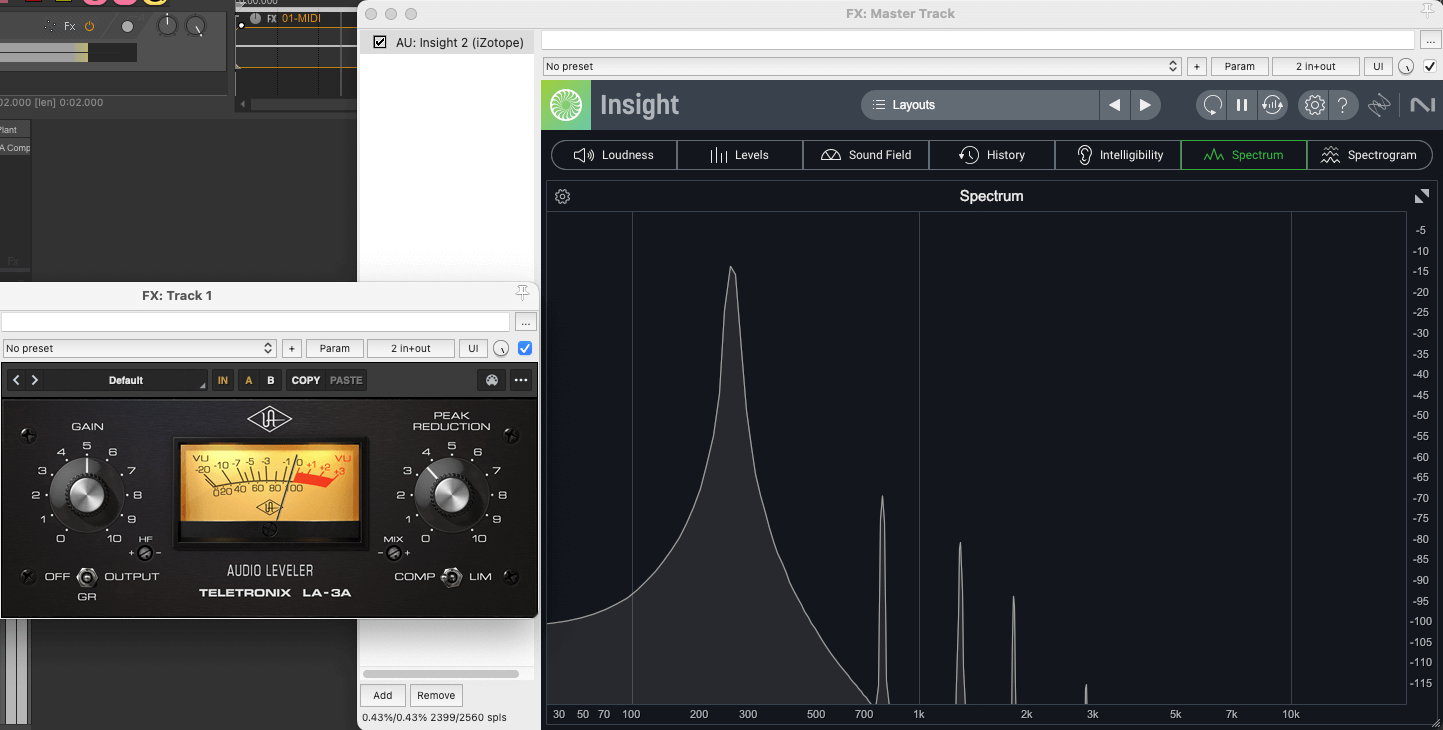Image resolution: width=1443 pixels, height=730 pixels.
Task: Click the Master Track preset comment field
Action: (977, 40)
